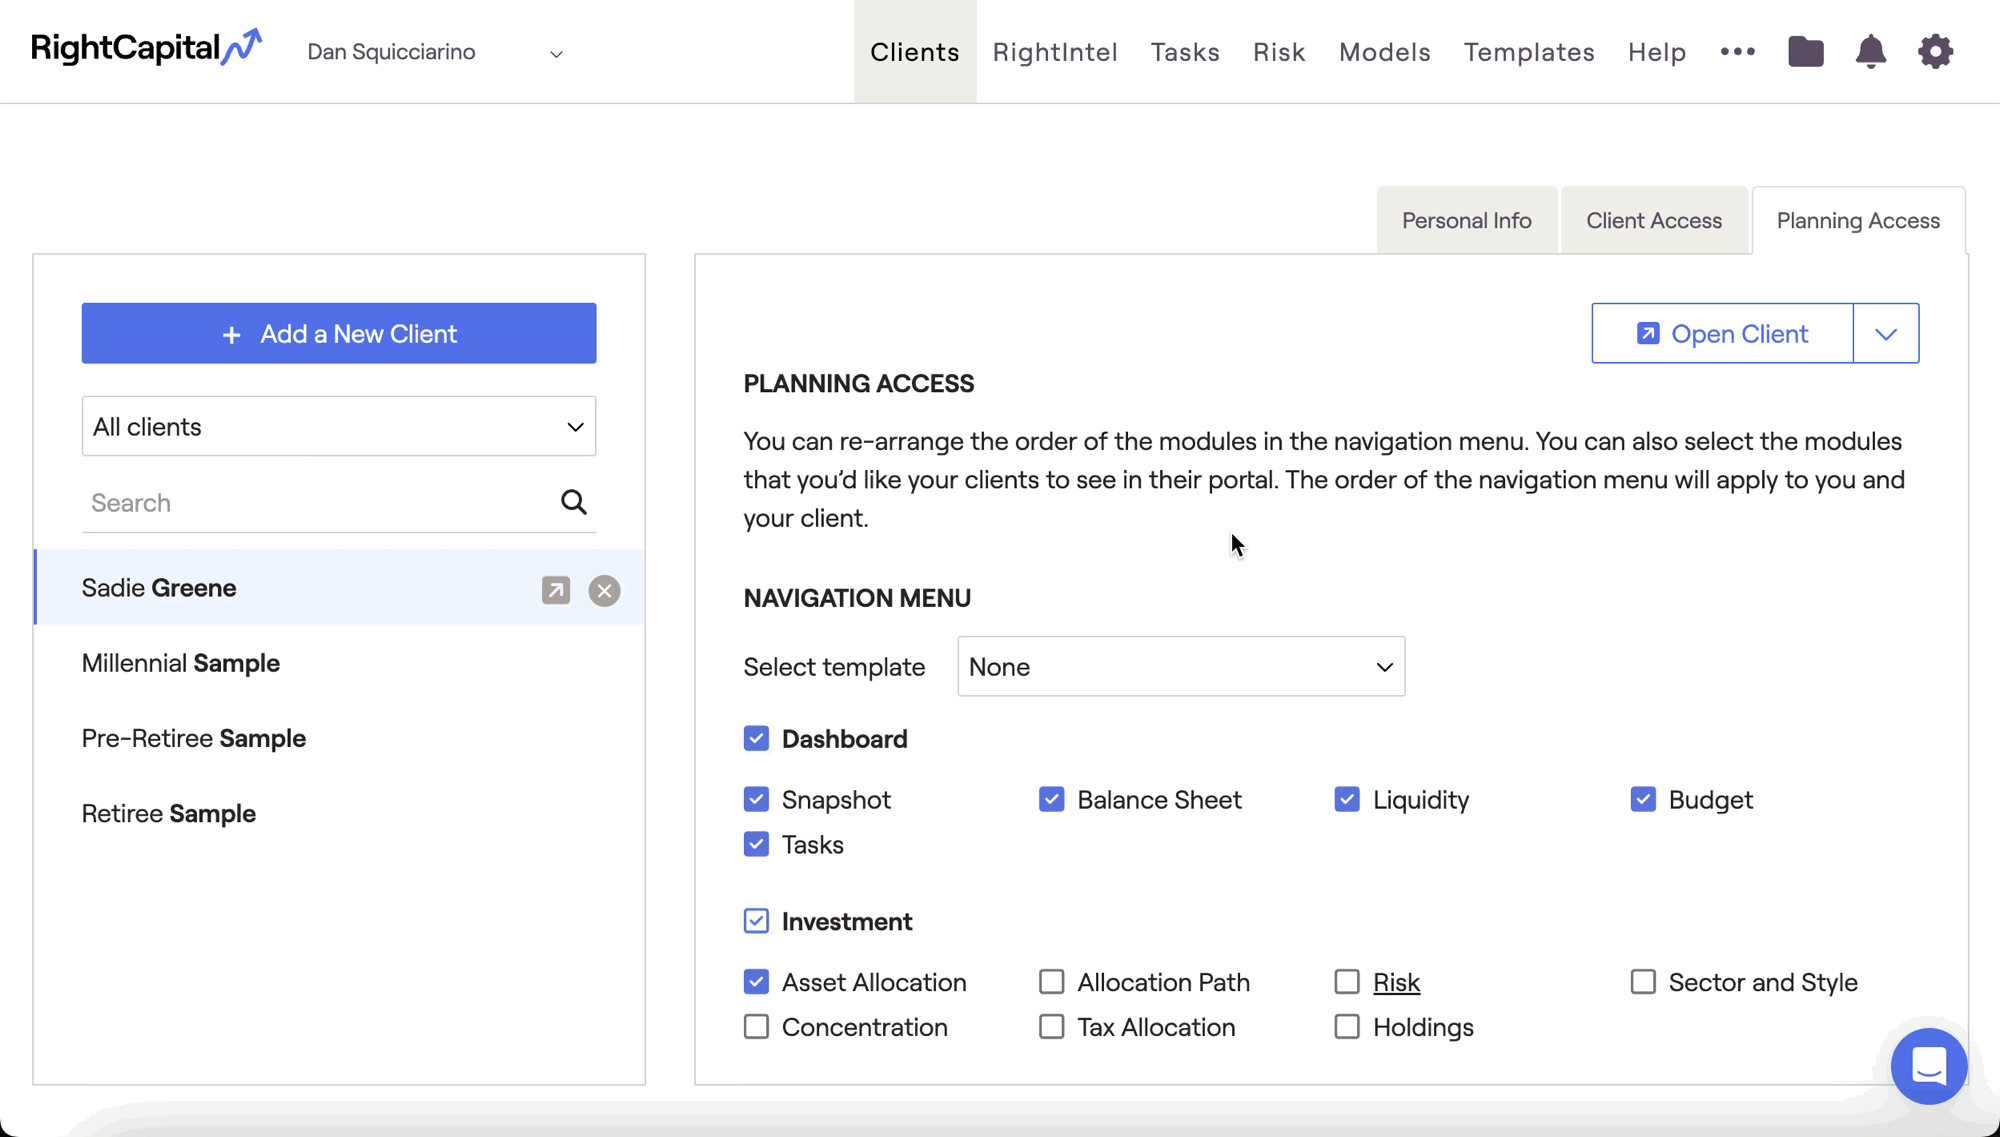Enable the Allocation Path checkbox

[1051, 982]
